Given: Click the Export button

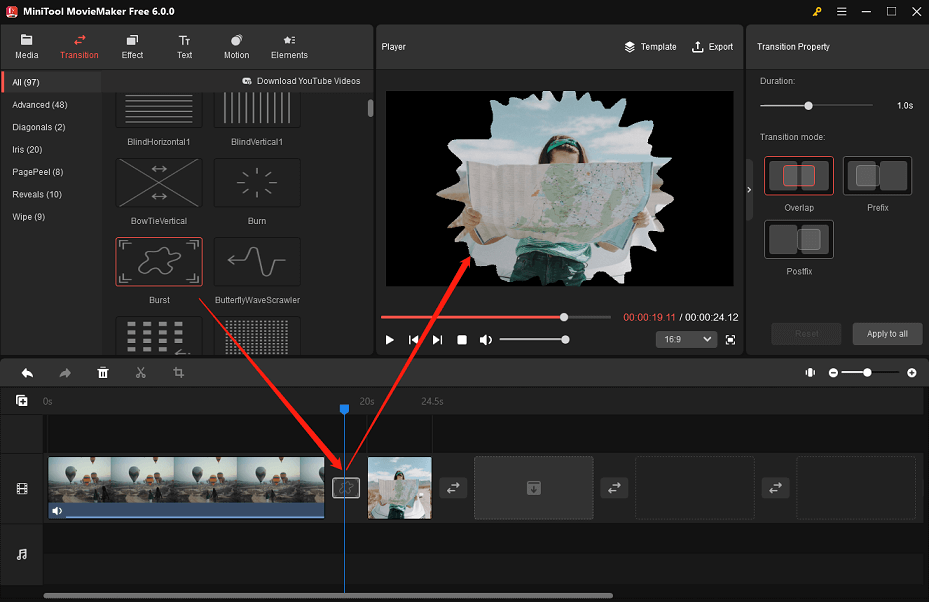Looking at the screenshot, I should tap(712, 46).
